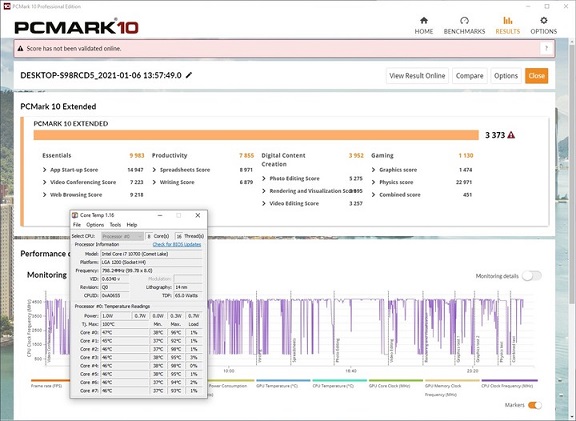The height and width of the screenshot is (421, 576).
Task: Expand Video Editing Score
Action: 264,204
